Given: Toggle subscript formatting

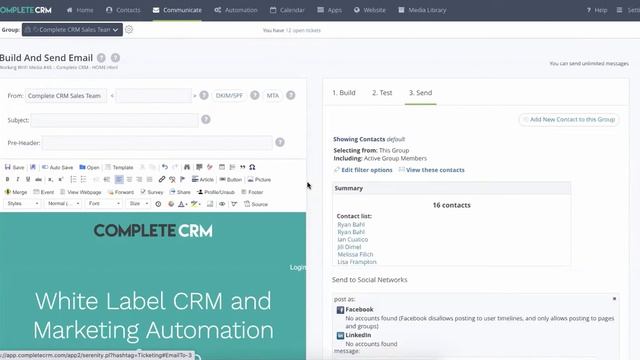Looking at the screenshot, I should point(50,180).
